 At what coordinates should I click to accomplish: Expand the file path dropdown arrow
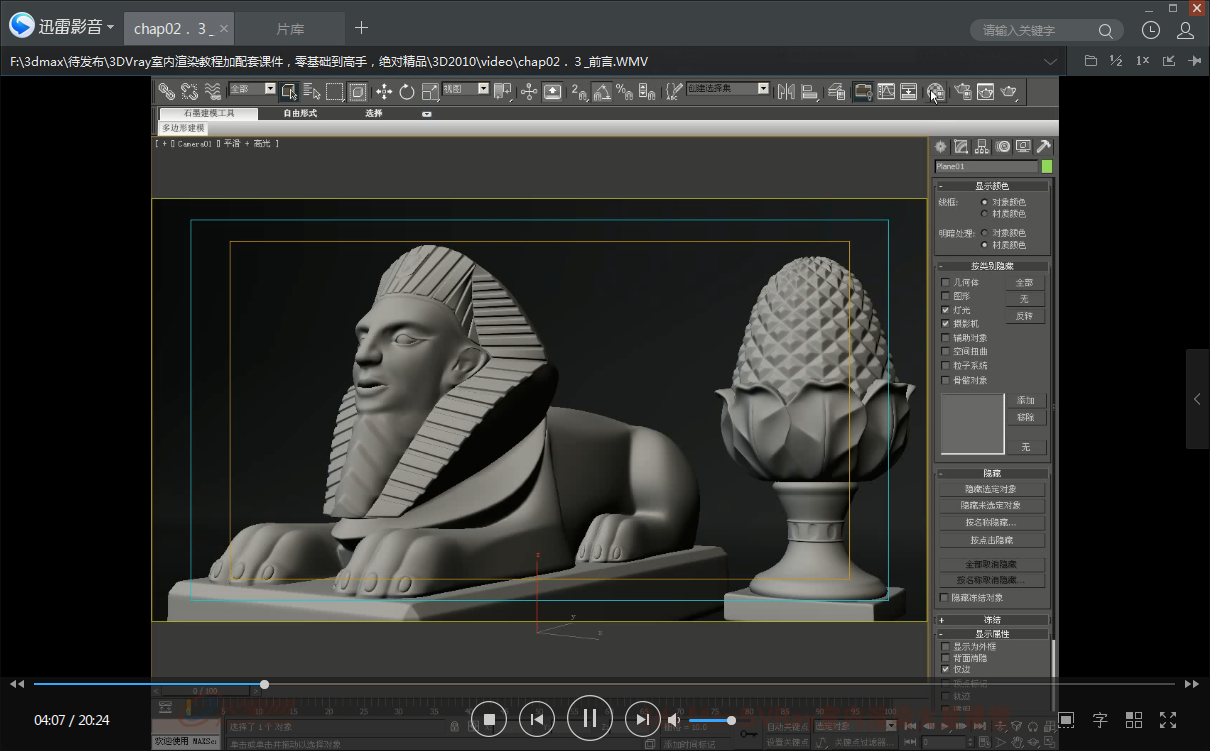click(1050, 61)
